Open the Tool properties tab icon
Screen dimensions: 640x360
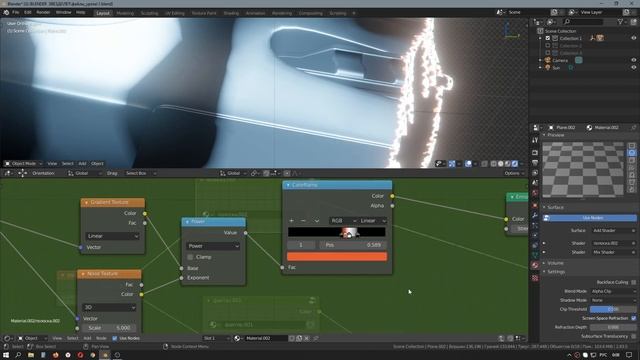tap(535, 140)
